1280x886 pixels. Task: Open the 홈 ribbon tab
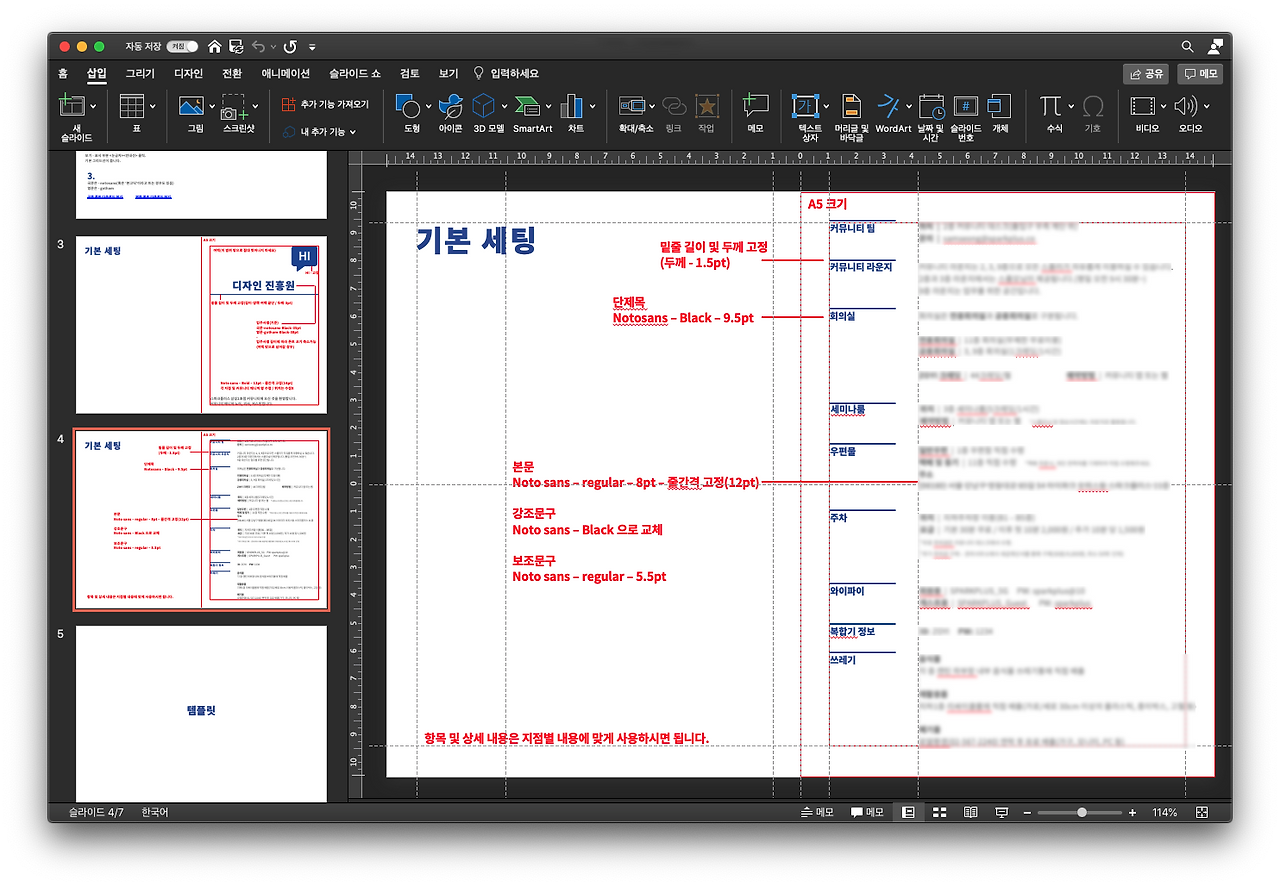coord(63,74)
